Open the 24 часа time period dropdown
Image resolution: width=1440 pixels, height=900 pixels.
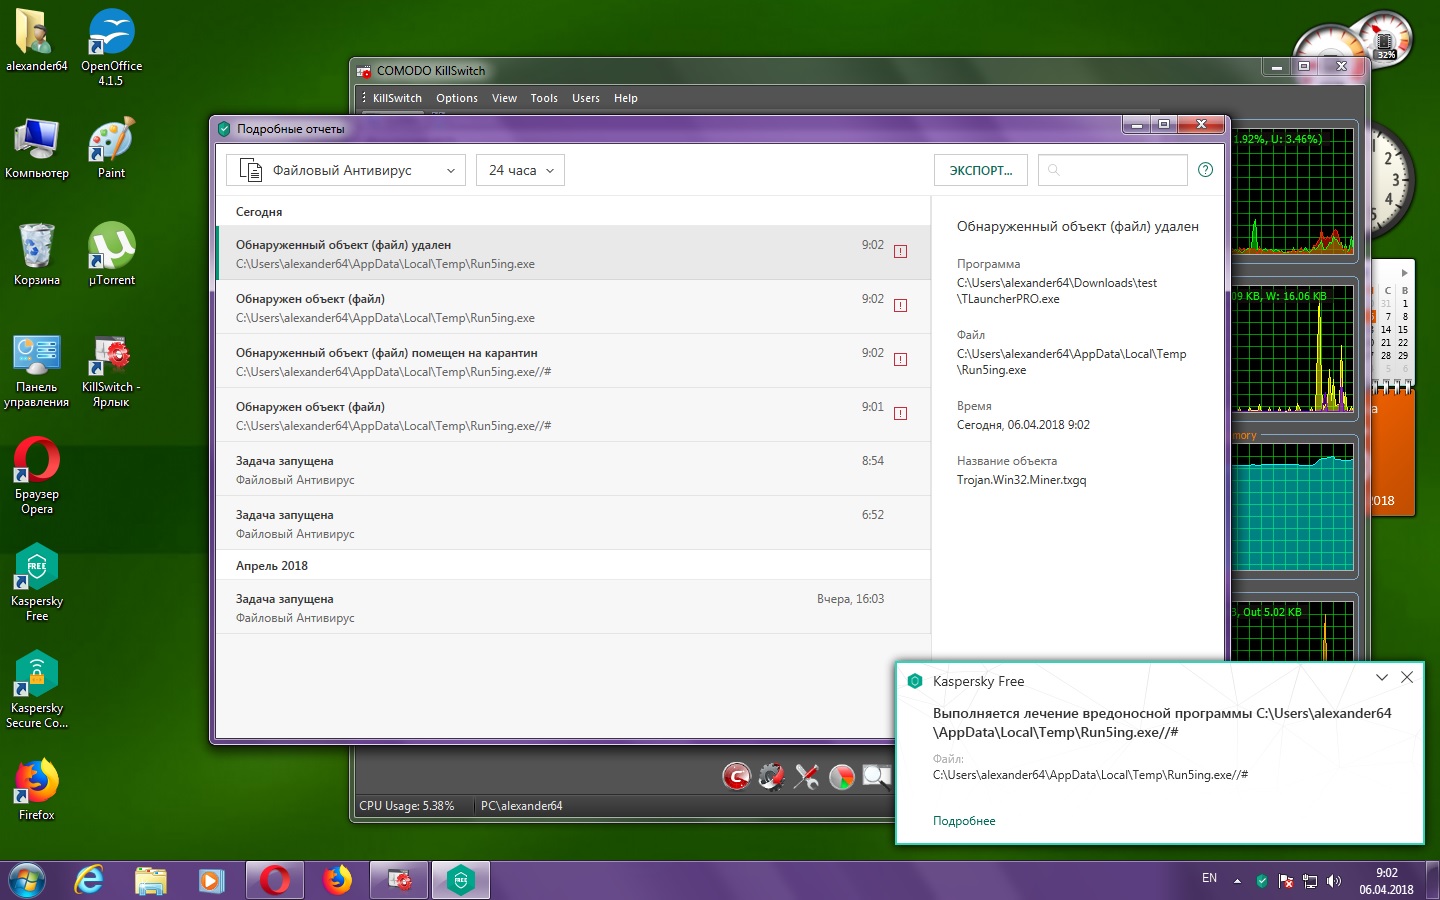520,171
